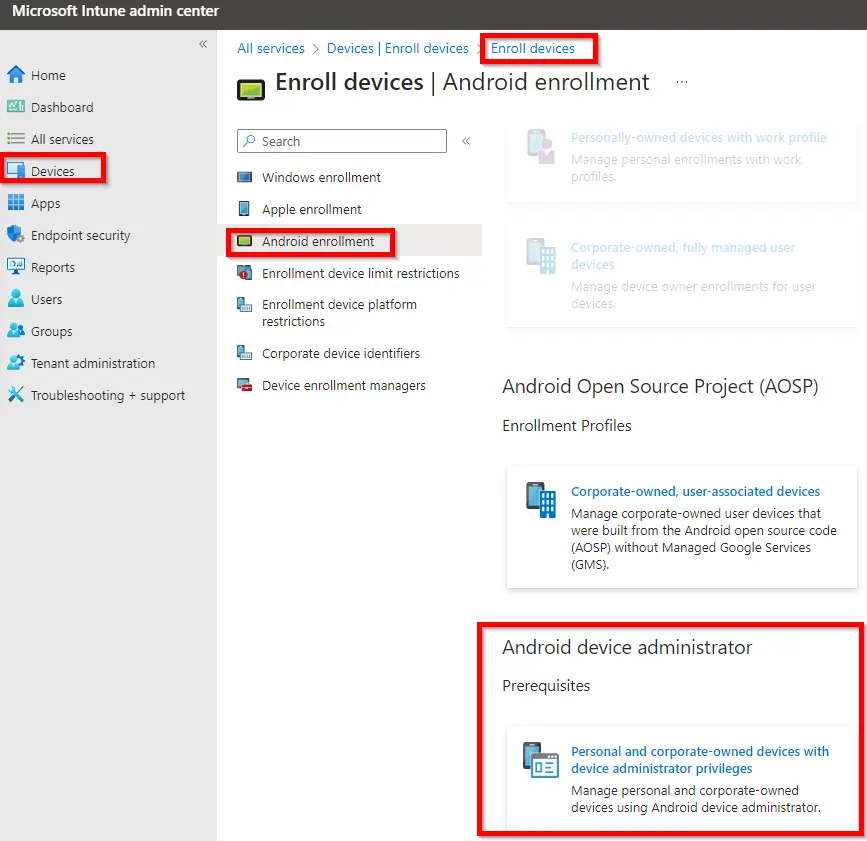Select Endpoint security in the sidebar
The image size is (867, 841).
pos(81,236)
